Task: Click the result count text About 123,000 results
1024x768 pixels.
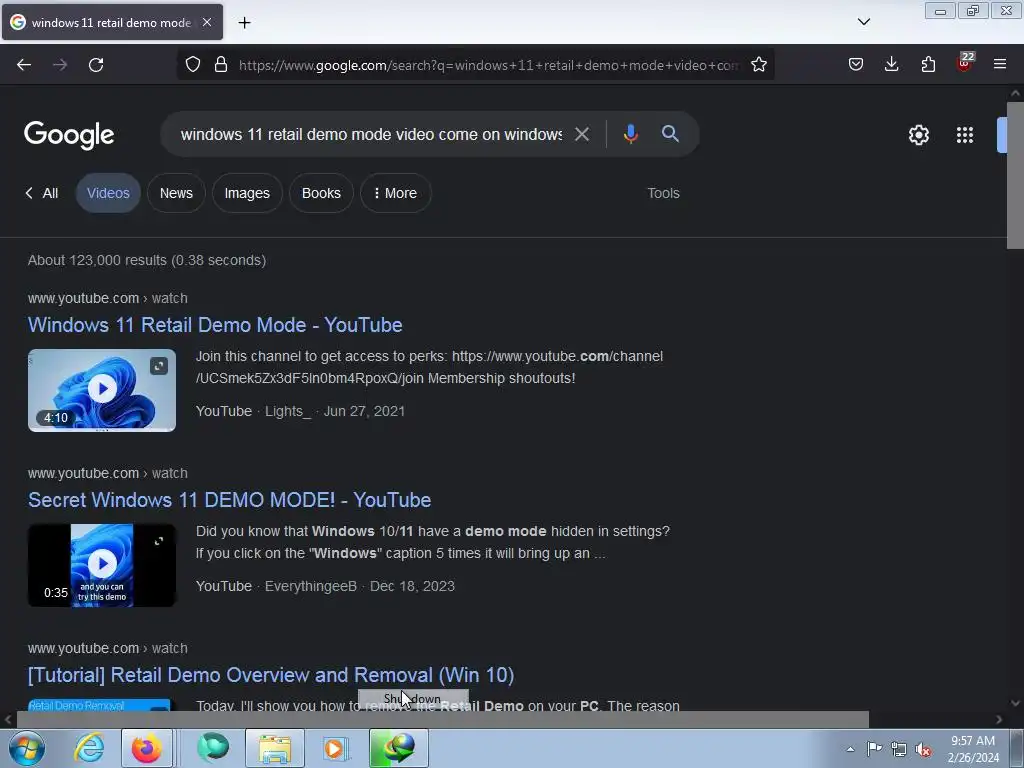Action: (x=147, y=261)
